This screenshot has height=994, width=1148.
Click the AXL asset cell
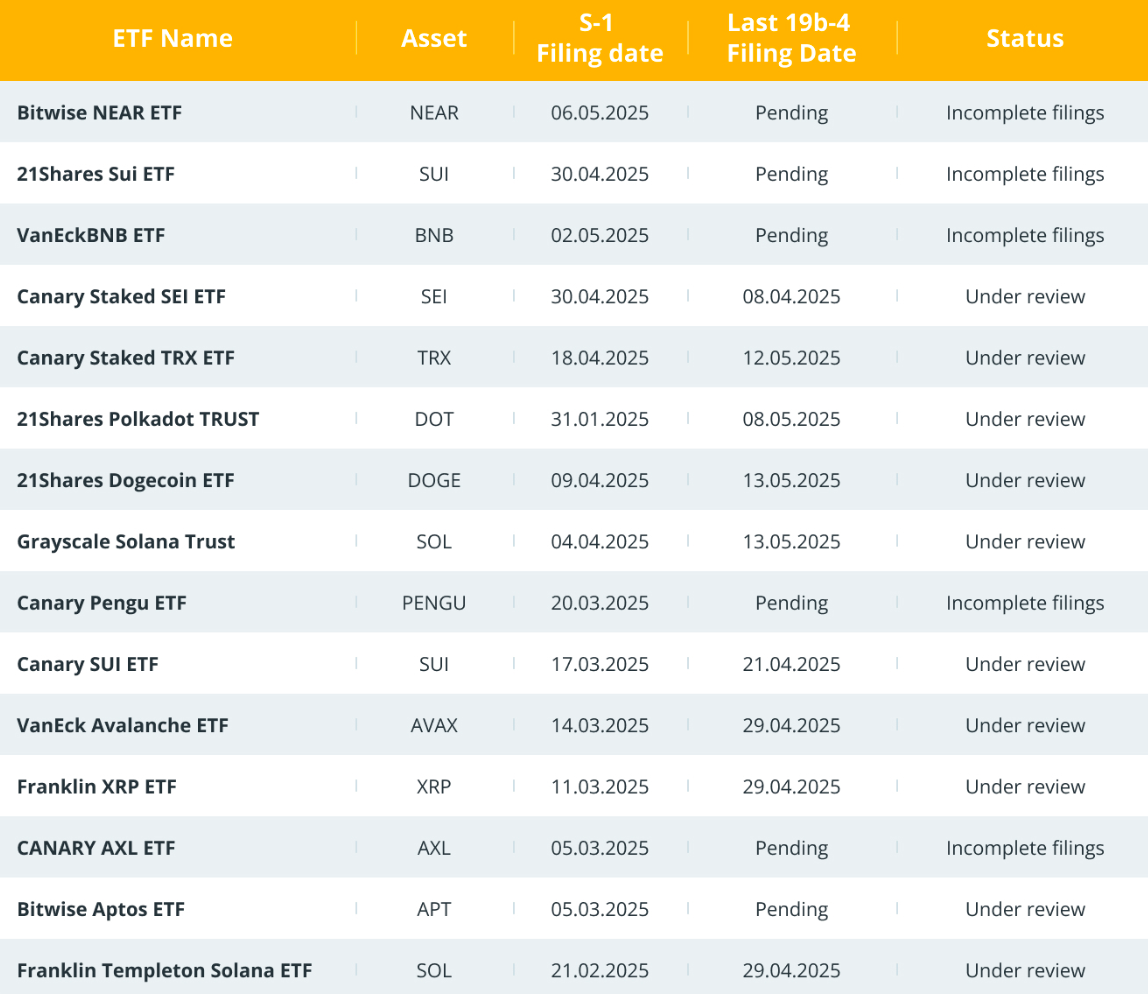click(434, 848)
